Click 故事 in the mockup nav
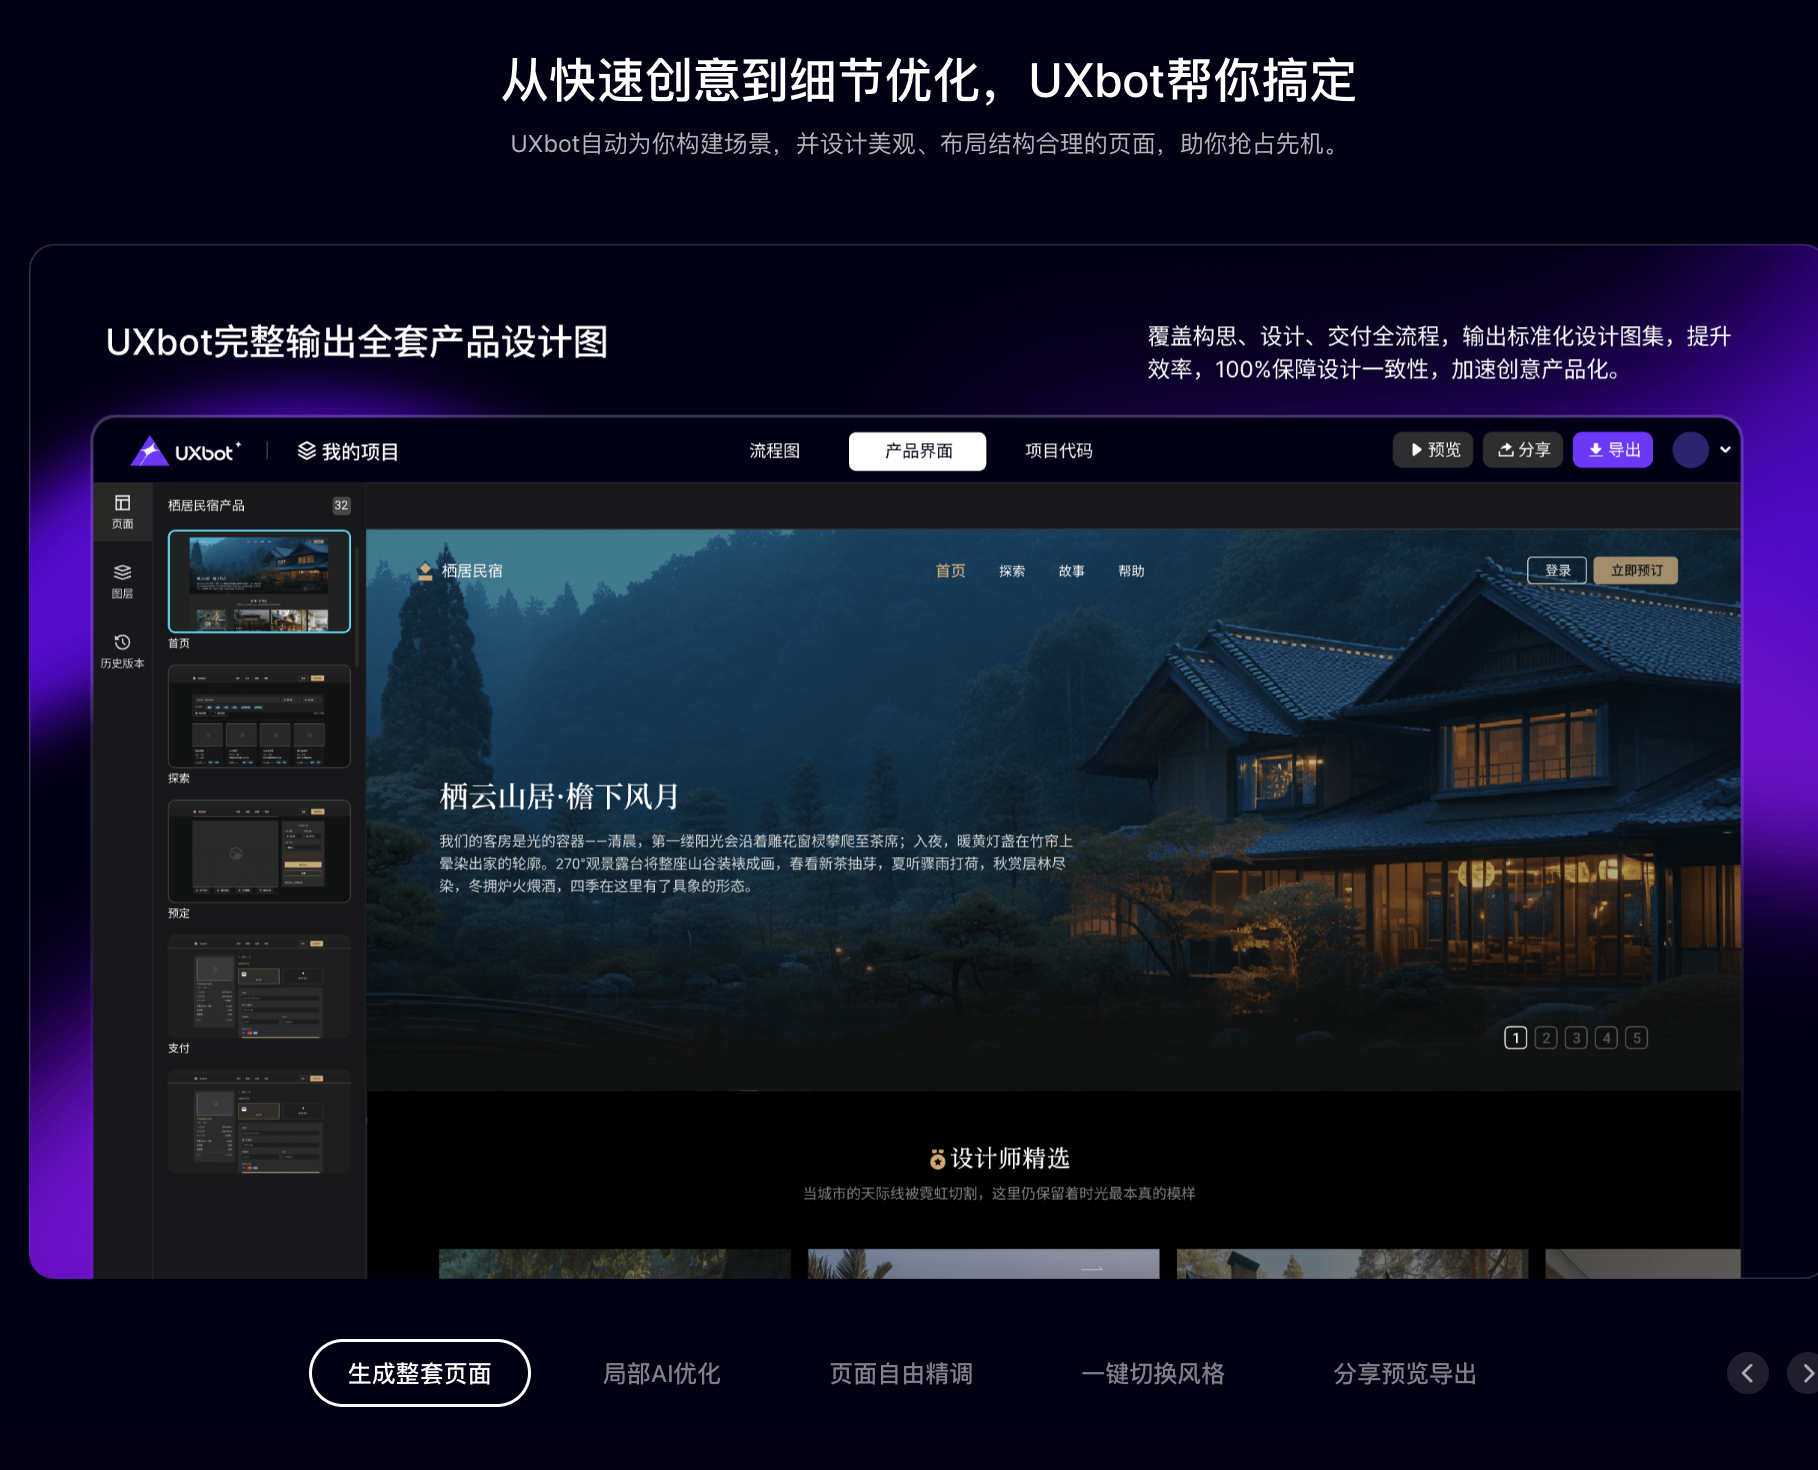The height and width of the screenshot is (1470, 1818). coord(1072,571)
